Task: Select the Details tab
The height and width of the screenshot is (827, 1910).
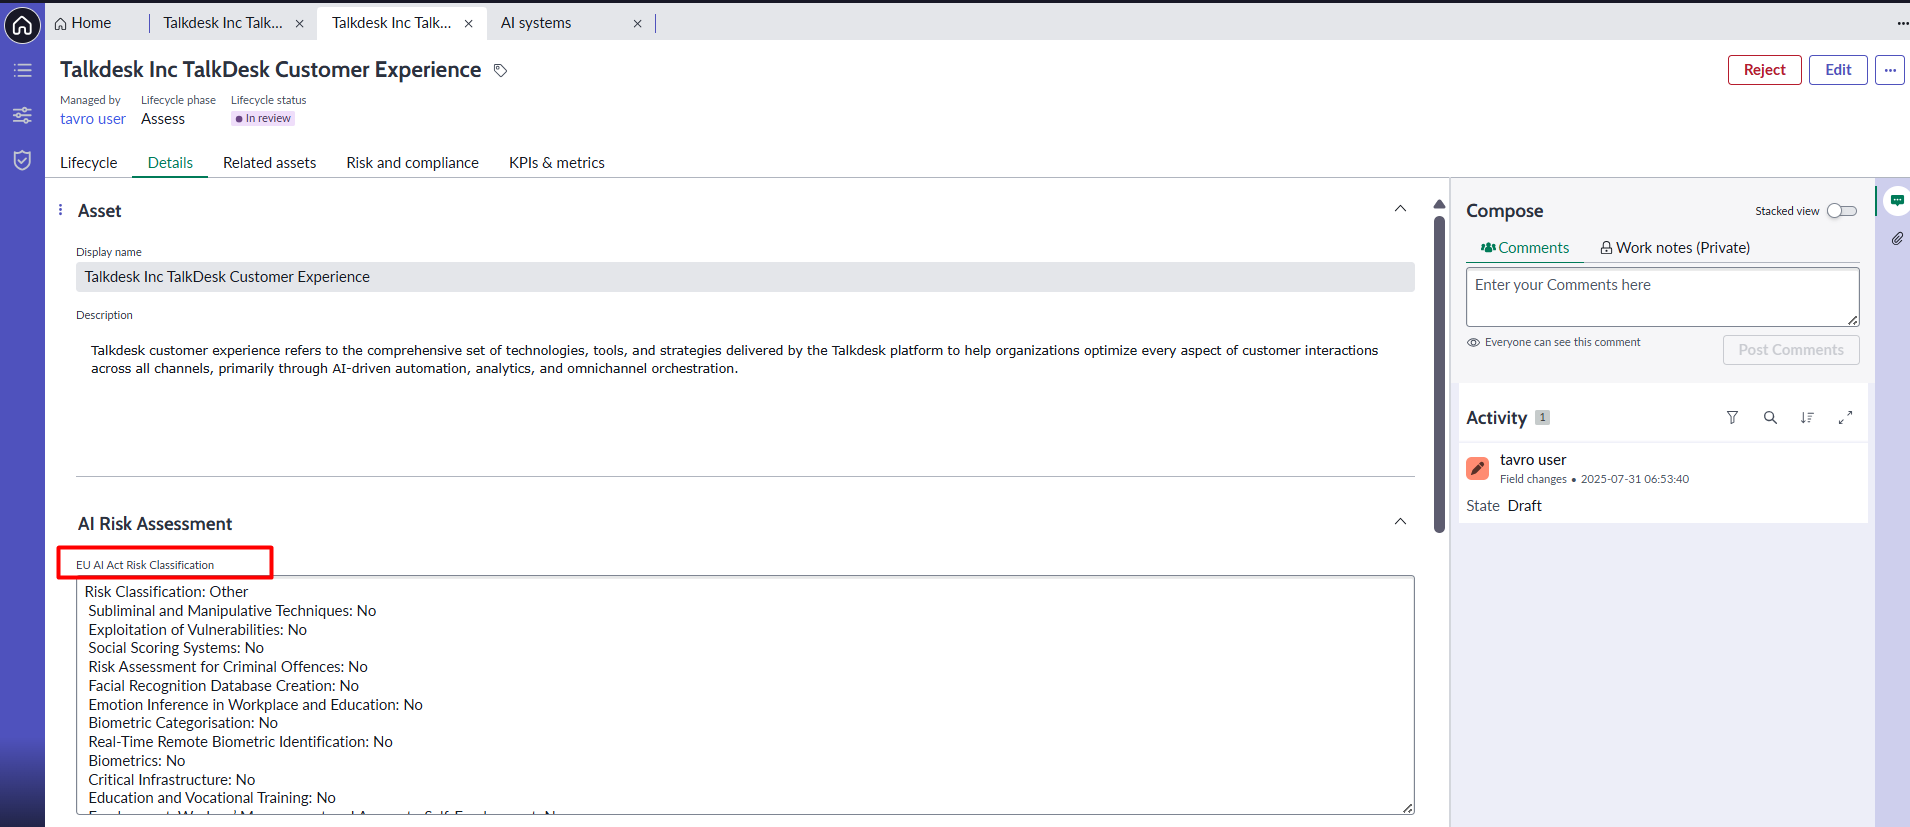Action: click(x=170, y=163)
